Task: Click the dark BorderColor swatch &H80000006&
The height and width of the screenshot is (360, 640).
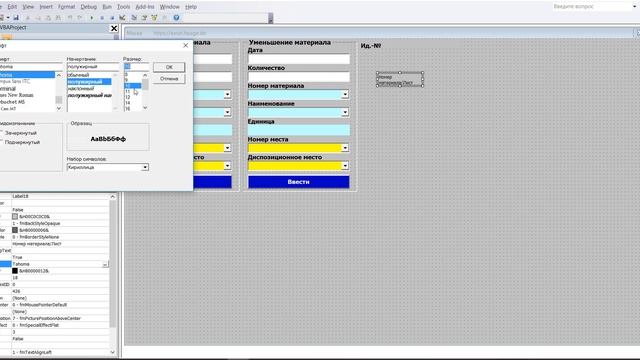Action: (15, 230)
